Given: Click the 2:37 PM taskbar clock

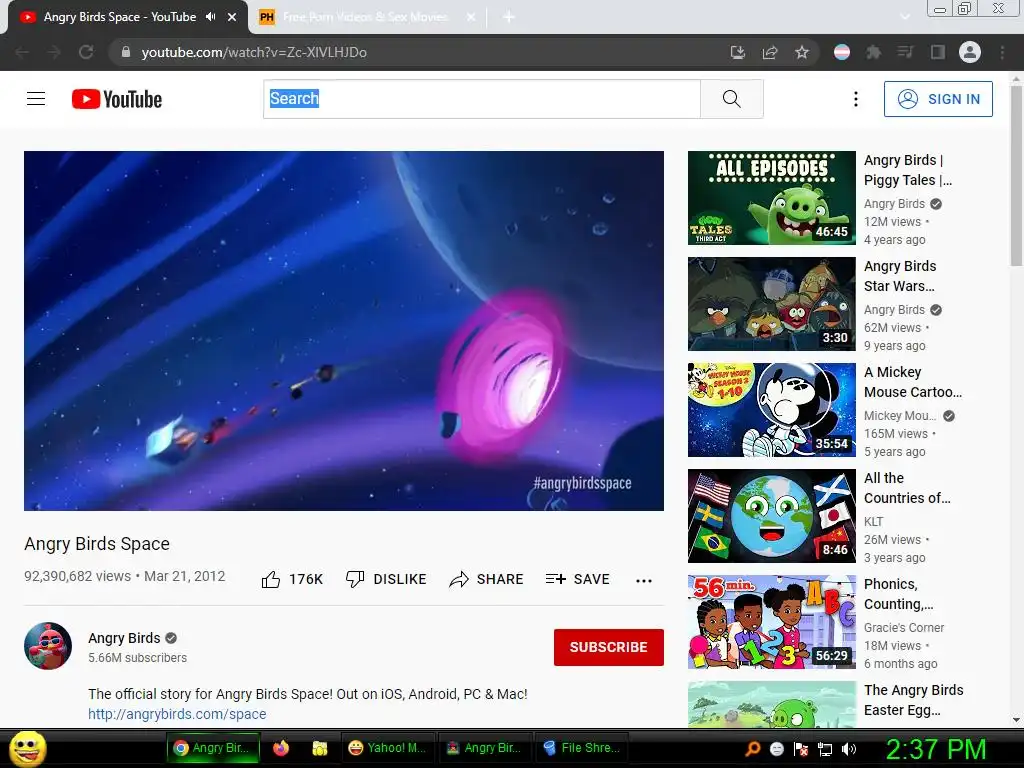Looking at the screenshot, I should tap(935, 749).
